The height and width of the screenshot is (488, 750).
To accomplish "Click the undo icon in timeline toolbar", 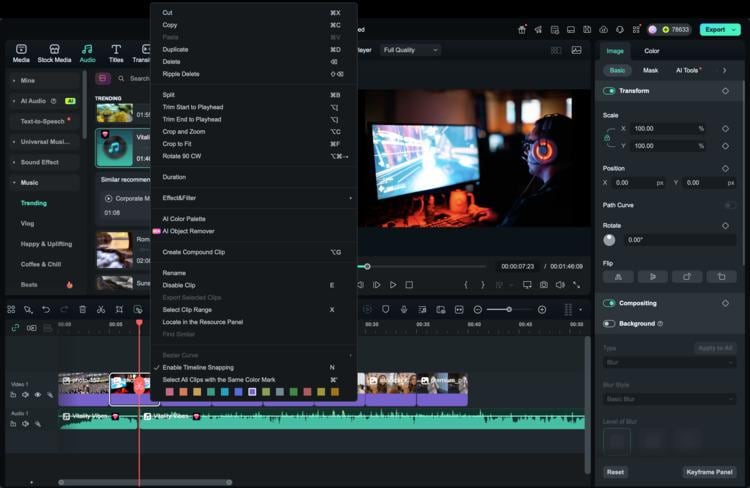I will pyautogui.click(x=46, y=310).
